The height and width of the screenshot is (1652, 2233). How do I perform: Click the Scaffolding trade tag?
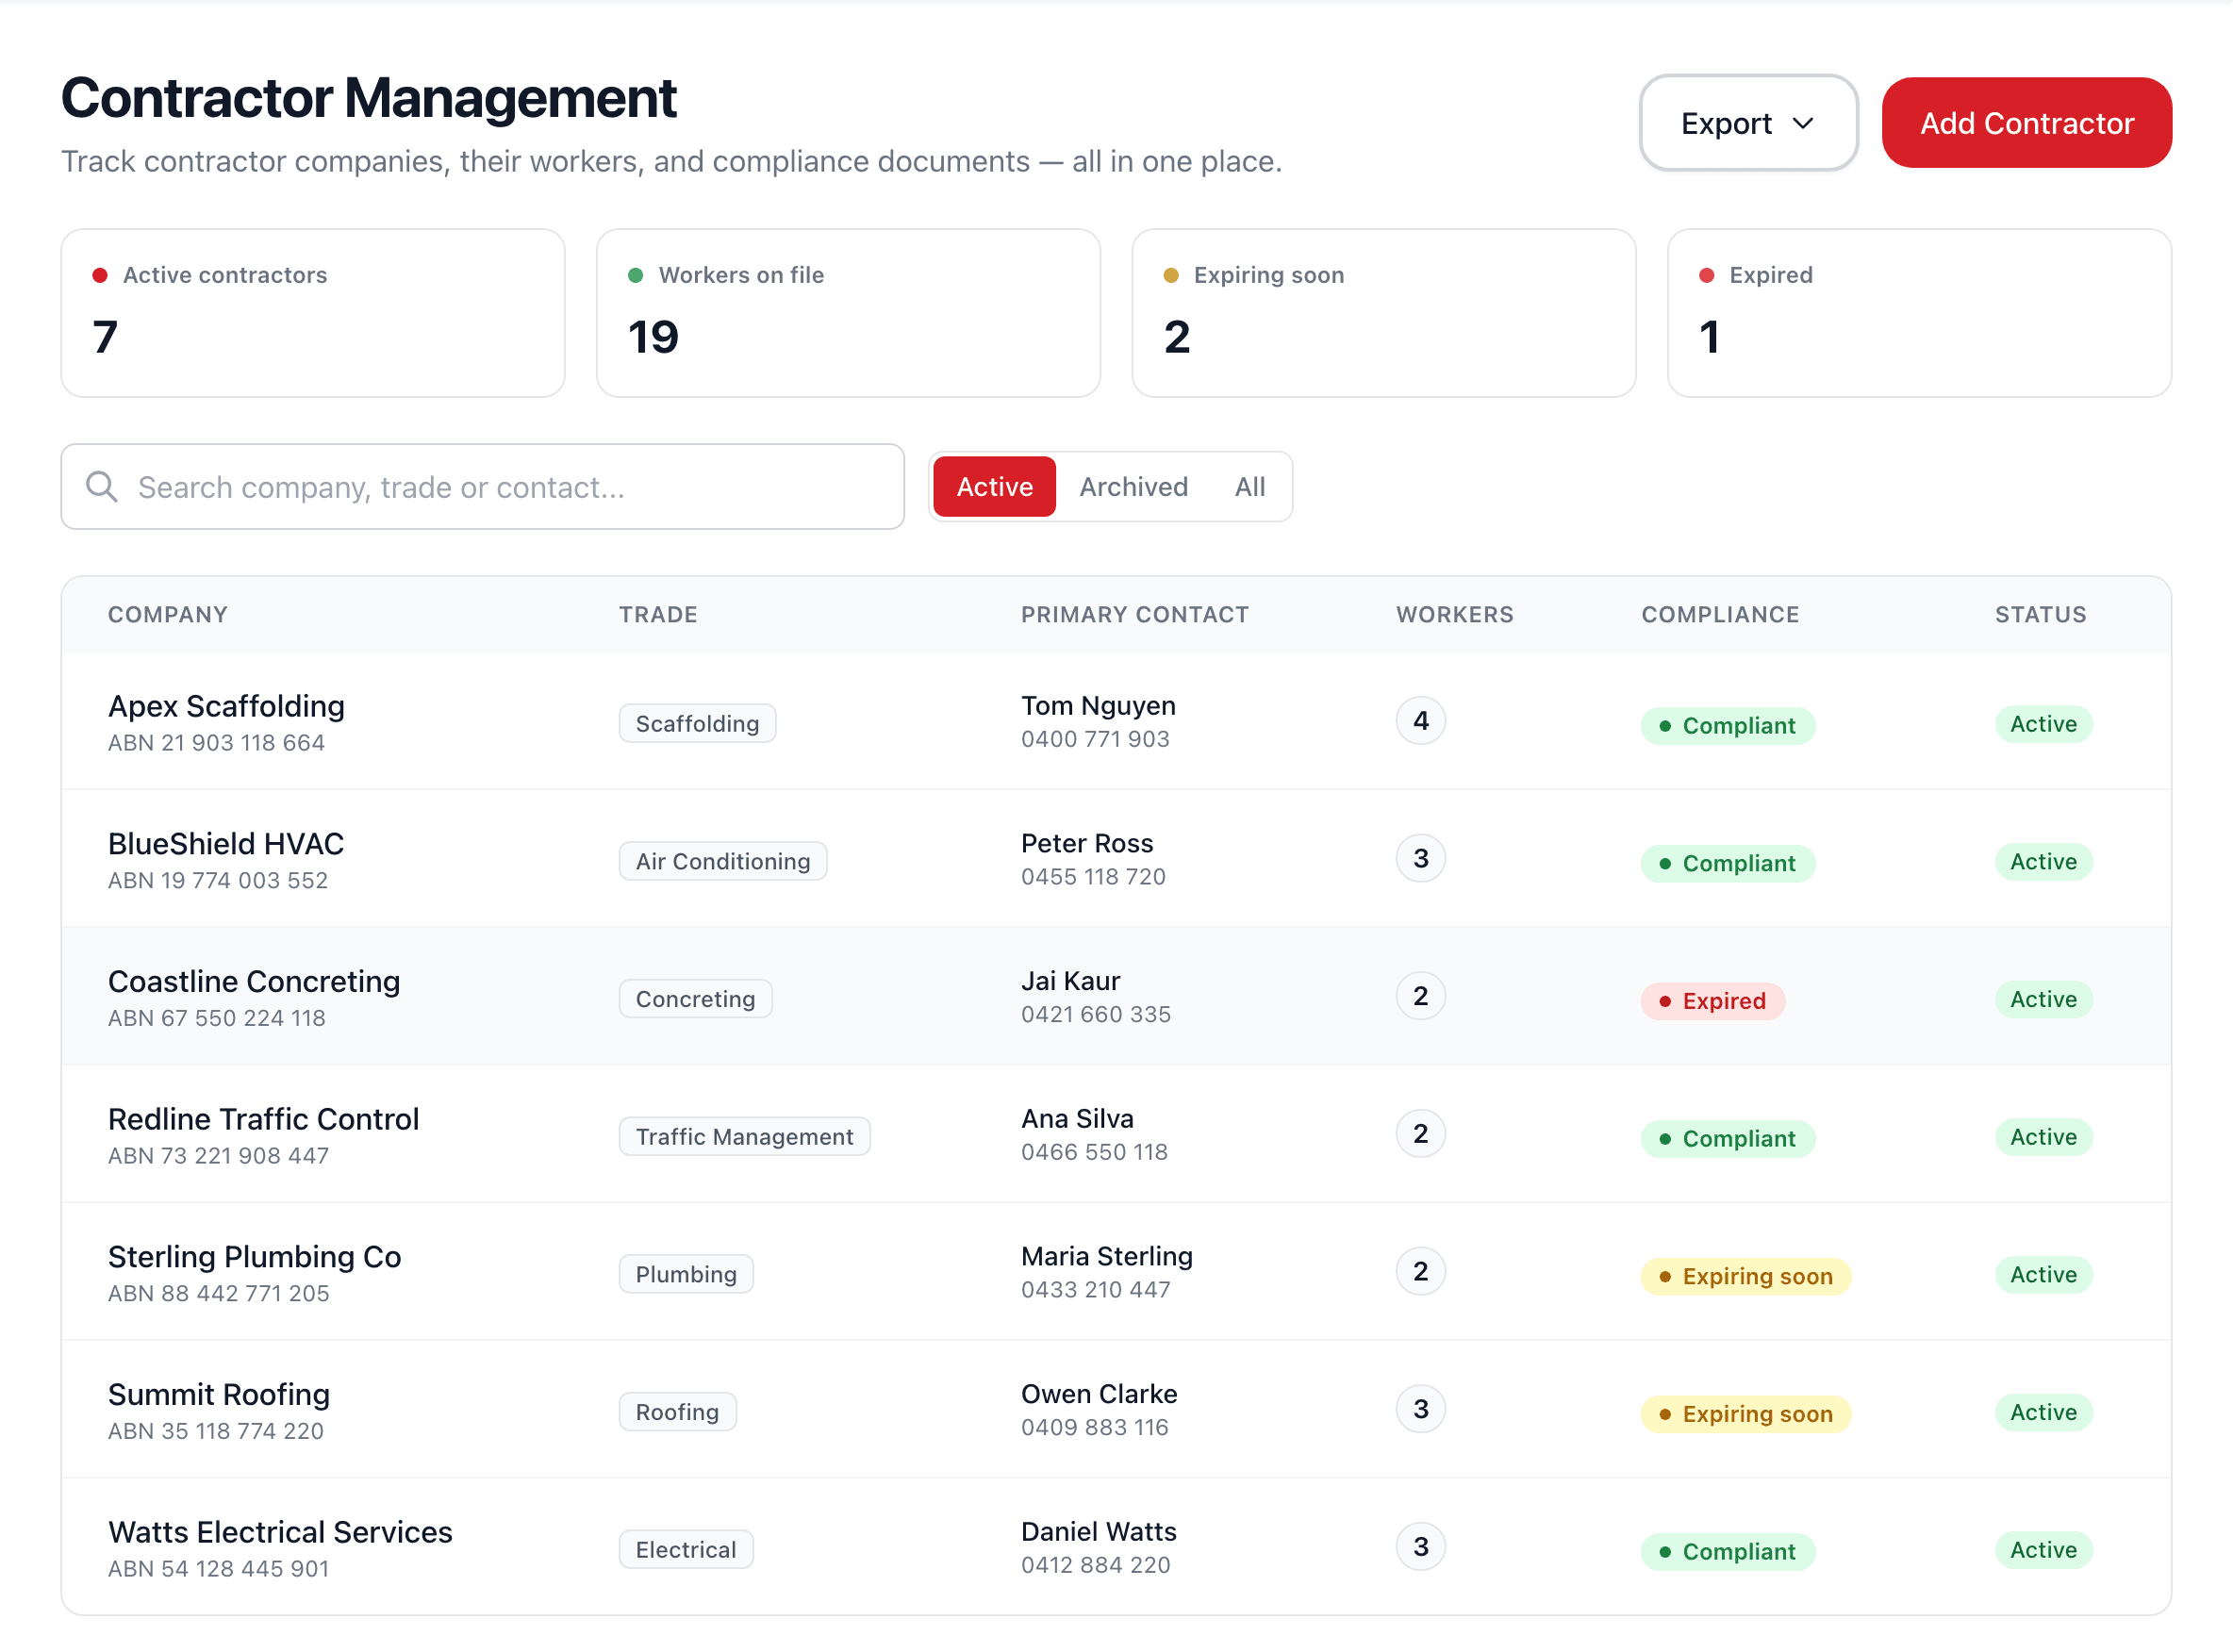tap(697, 723)
